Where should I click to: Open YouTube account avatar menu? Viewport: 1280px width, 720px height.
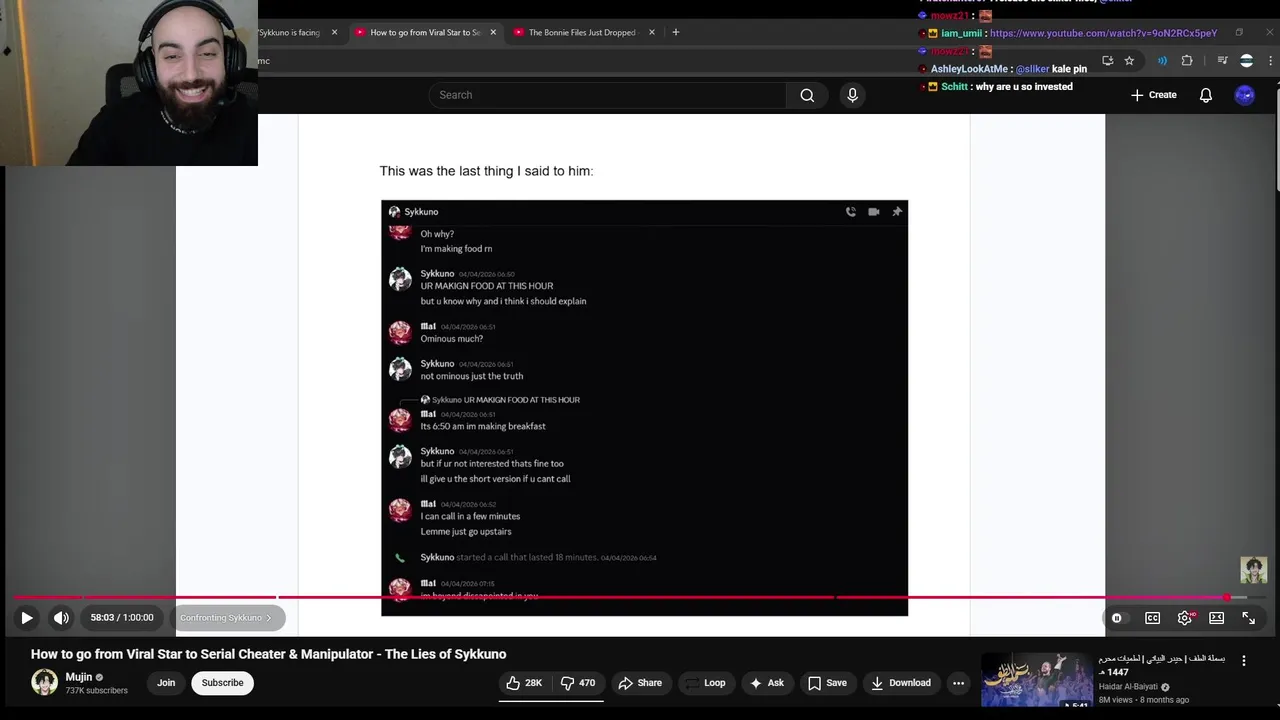pos(1244,95)
